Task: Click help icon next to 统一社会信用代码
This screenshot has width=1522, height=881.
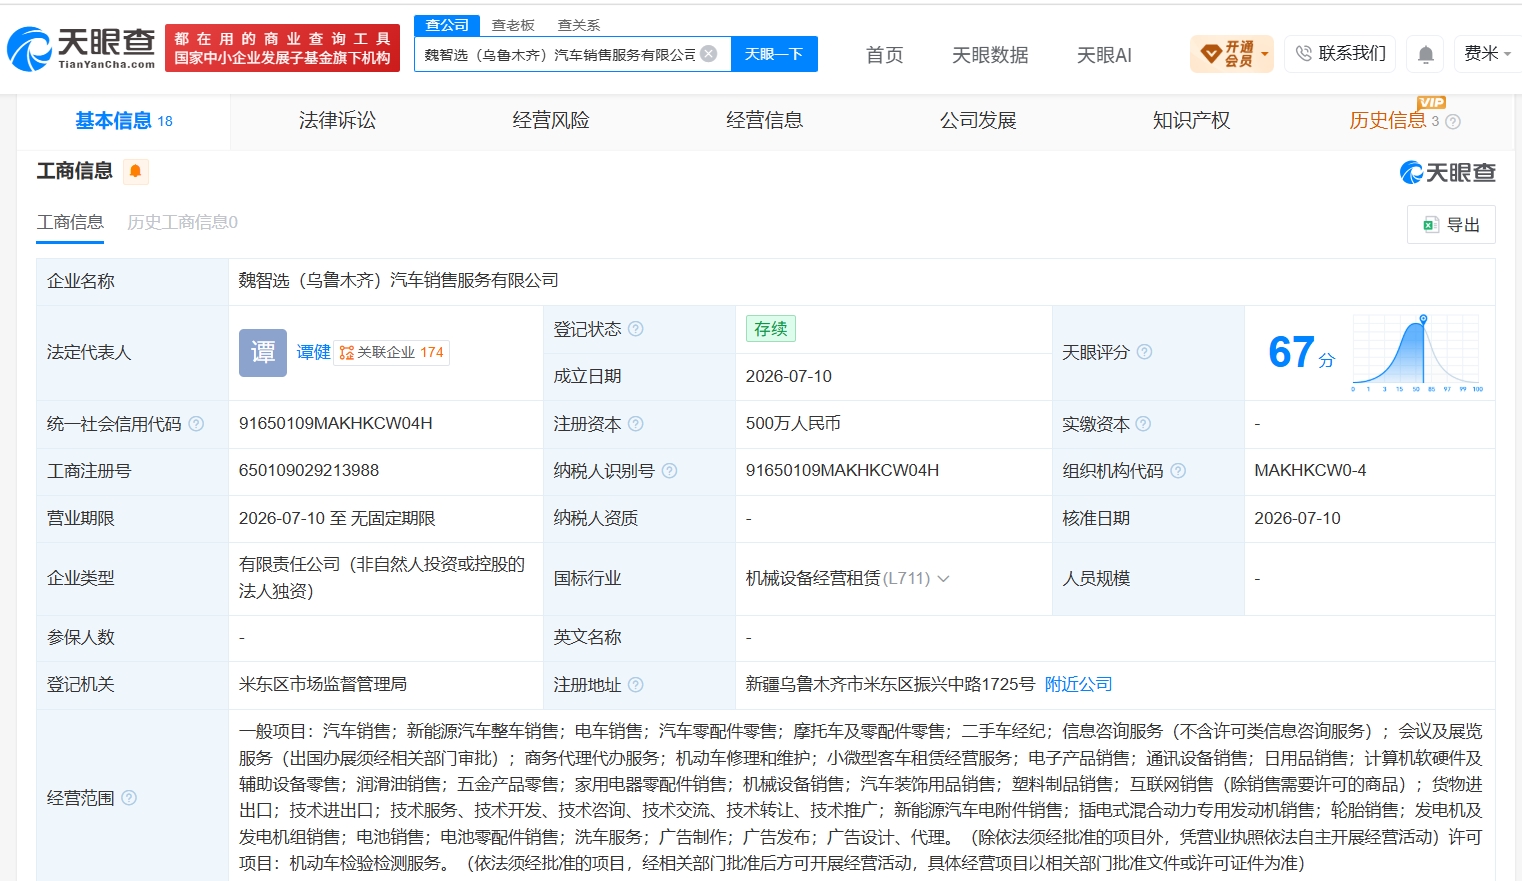Action: (x=196, y=424)
